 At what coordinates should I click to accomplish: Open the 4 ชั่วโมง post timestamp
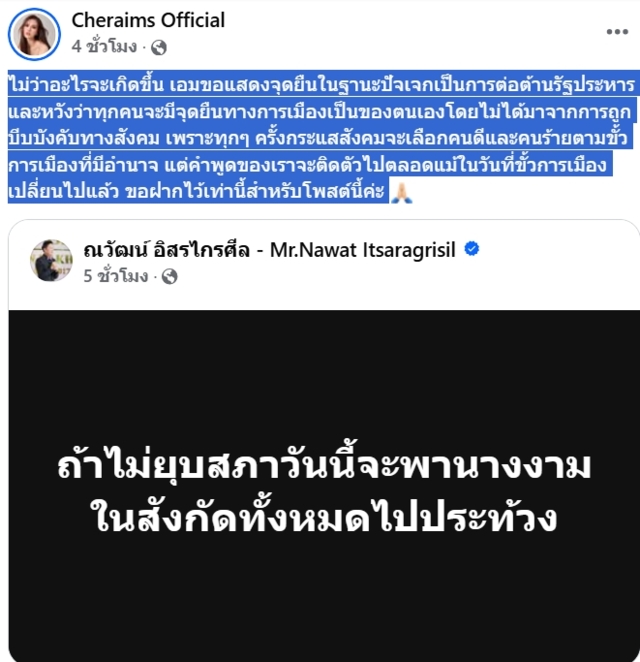point(104,46)
